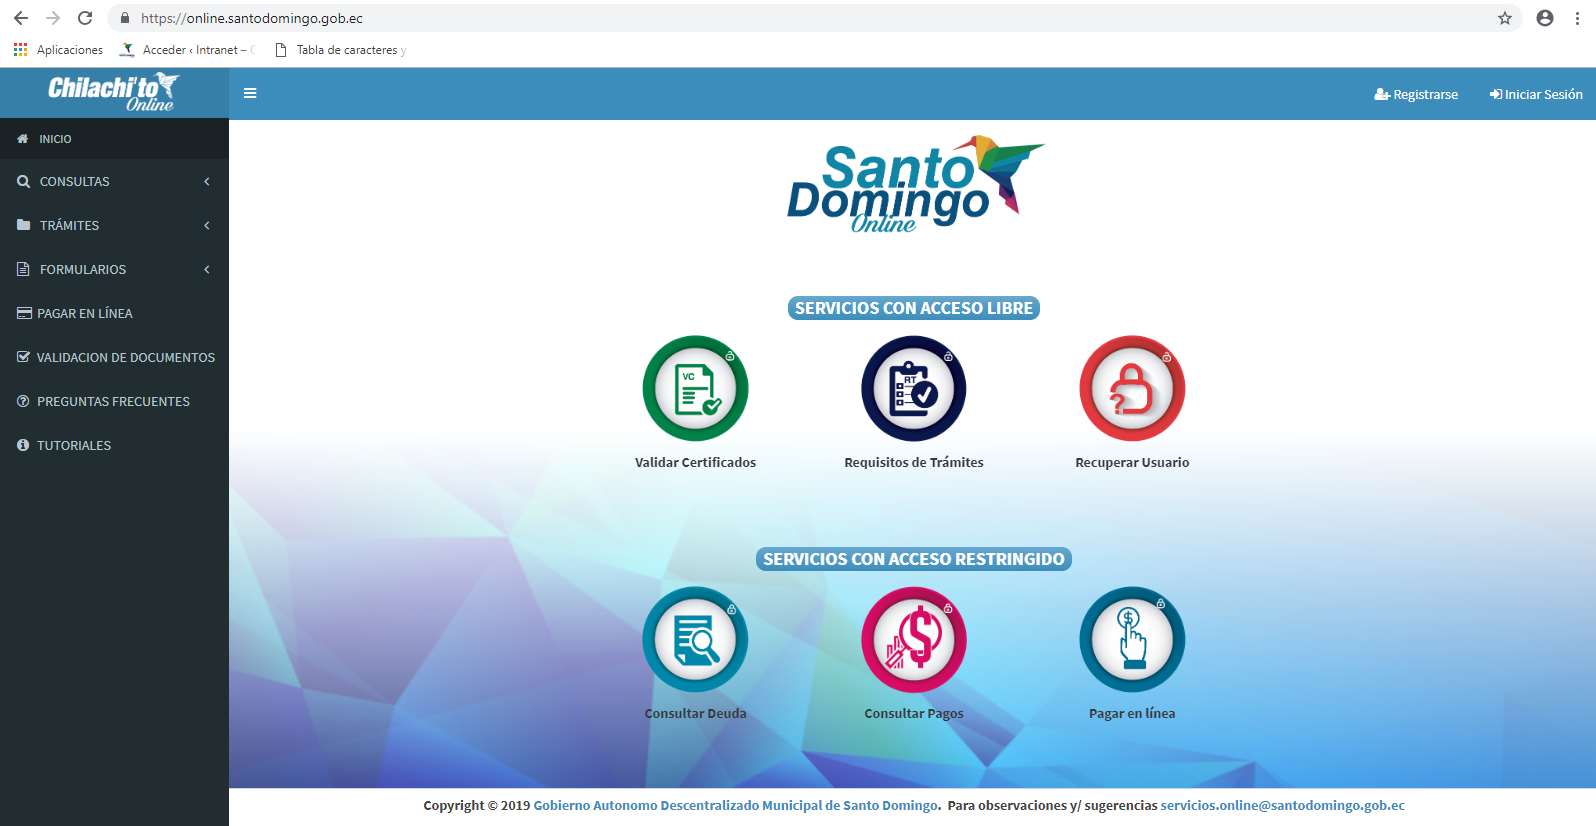The image size is (1596, 826).
Task: Click the Chilachi'to Online logo
Action: (x=113, y=93)
